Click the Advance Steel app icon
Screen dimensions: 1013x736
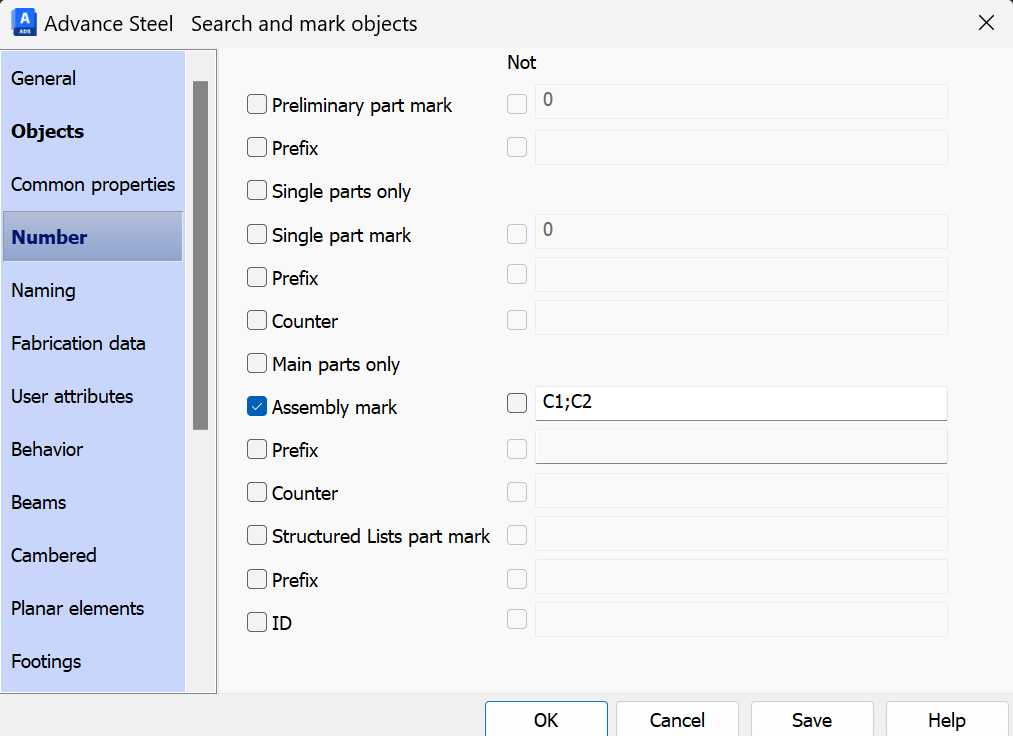pyautogui.click(x=24, y=22)
